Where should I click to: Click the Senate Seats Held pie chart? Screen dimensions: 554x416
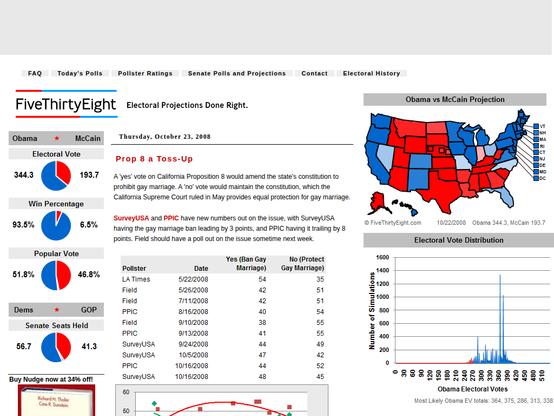click(x=56, y=347)
